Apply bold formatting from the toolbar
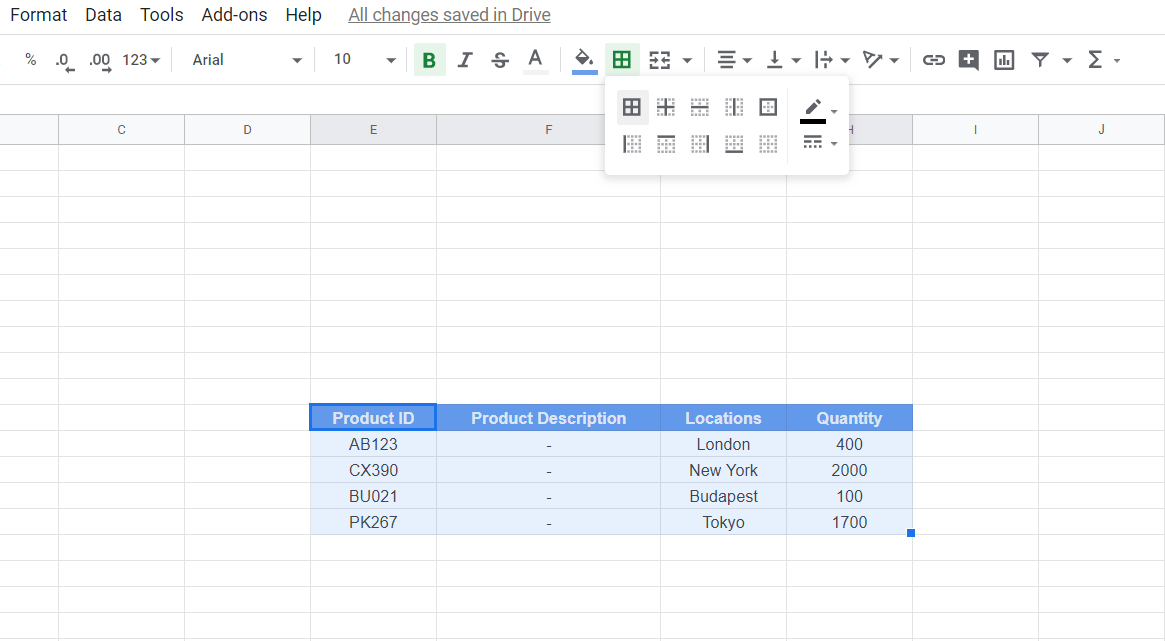Viewport: 1165px width, 641px height. click(x=429, y=59)
